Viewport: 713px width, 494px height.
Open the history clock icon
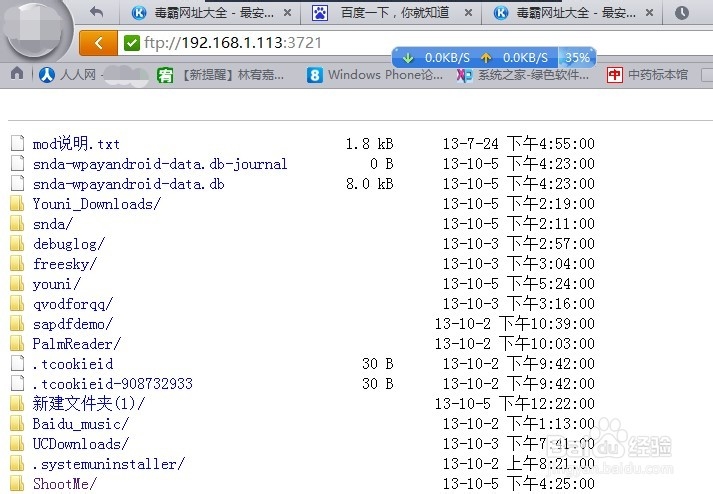click(x=682, y=13)
